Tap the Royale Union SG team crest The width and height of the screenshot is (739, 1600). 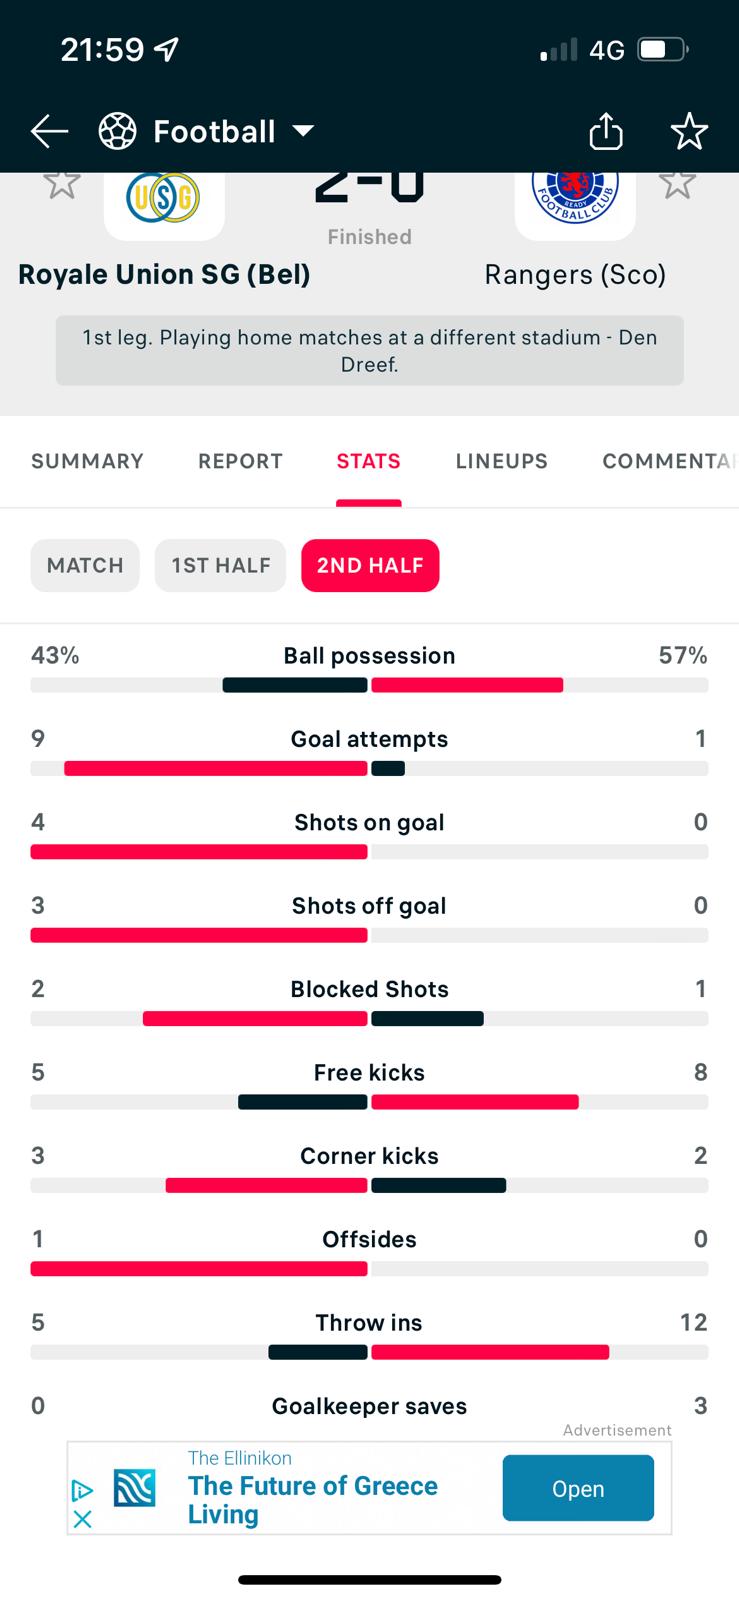tap(164, 199)
